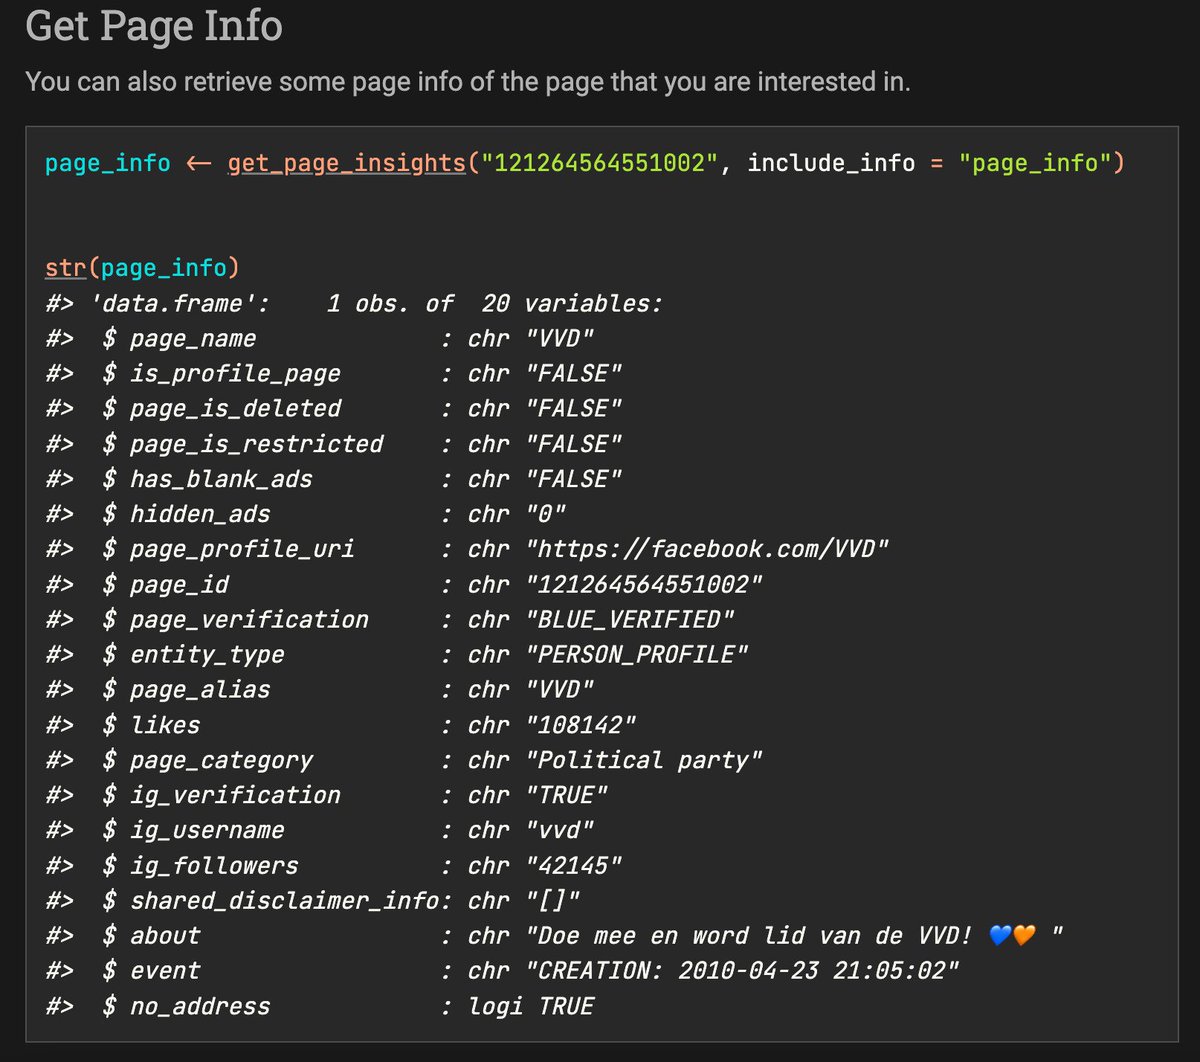The image size is (1200, 1062).
Task: Select the page_info variable before the arrow
Action: [x=108, y=162]
